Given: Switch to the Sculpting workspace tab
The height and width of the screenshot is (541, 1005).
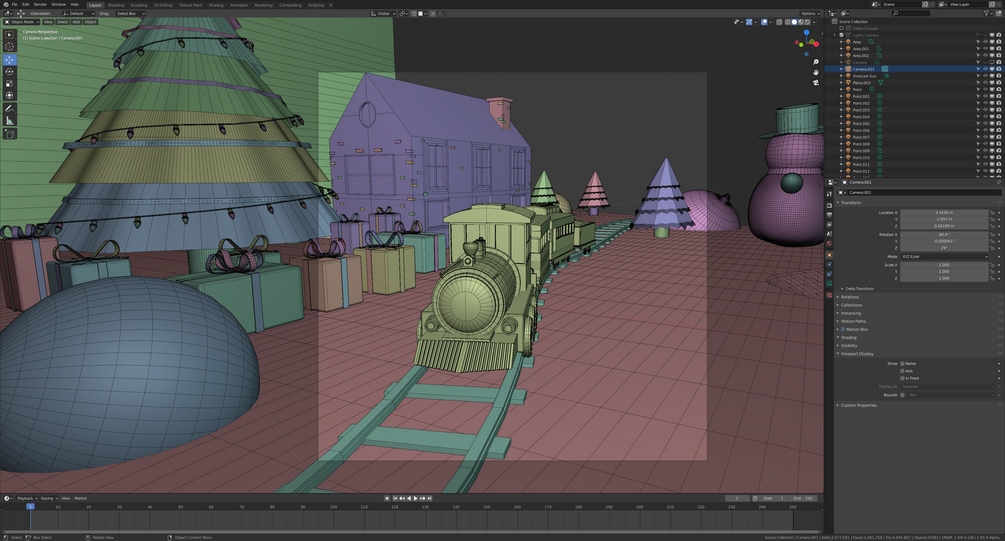Looking at the screenshot, I should click(139, 5).
